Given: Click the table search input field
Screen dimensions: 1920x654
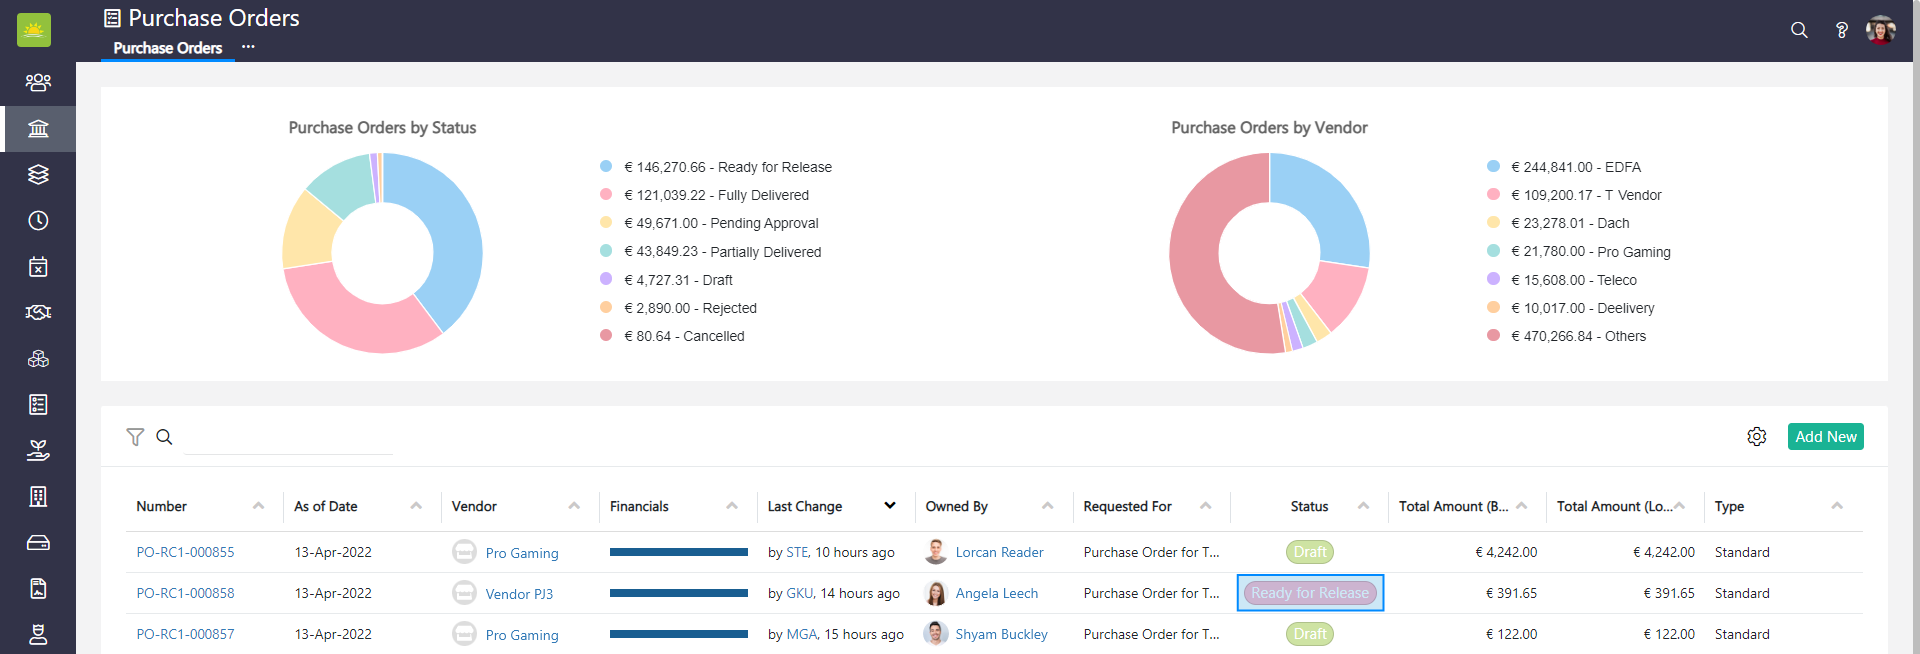Looking at the screenshot, I should [288, 438].
